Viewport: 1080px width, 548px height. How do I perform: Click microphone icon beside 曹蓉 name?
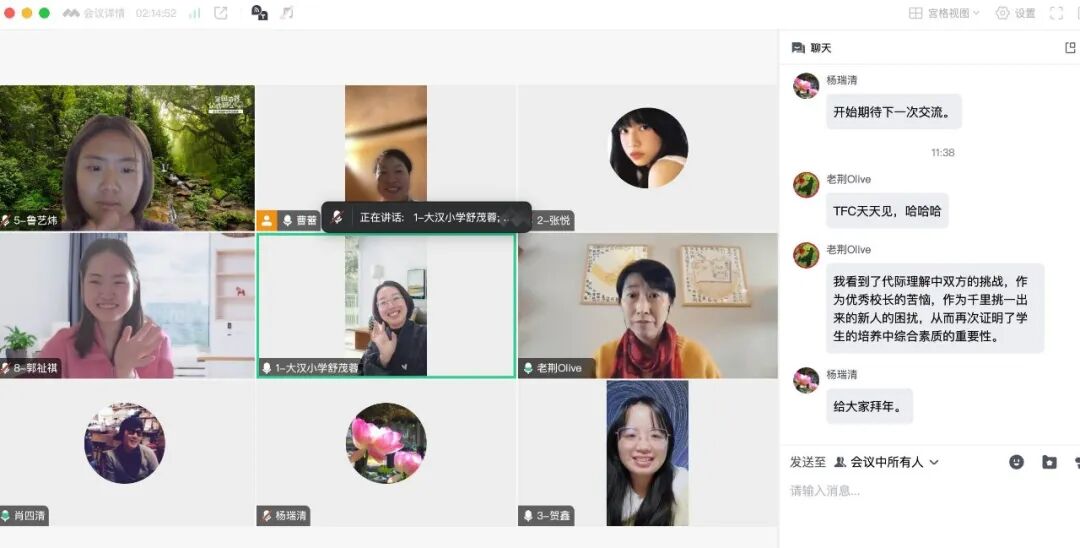click(x=288, y=220)
